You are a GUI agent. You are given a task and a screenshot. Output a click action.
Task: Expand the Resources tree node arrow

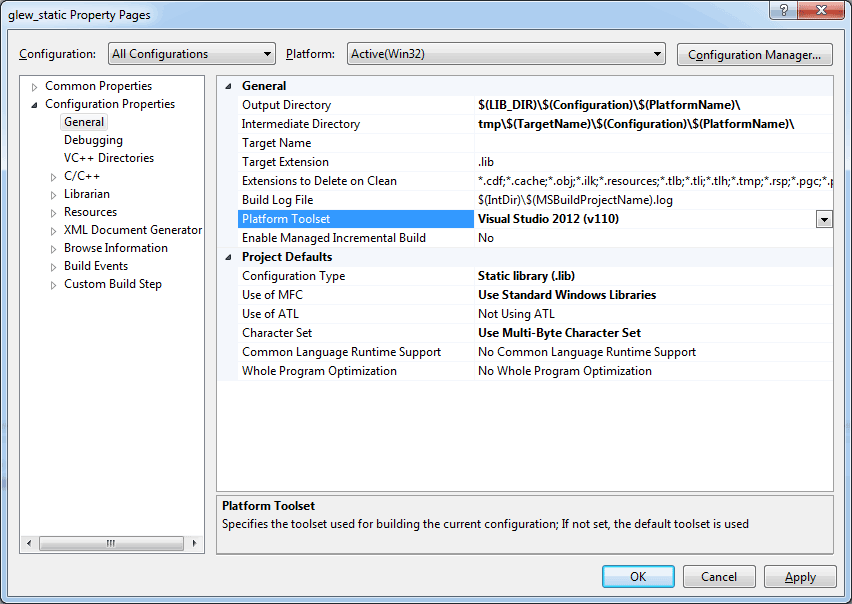53,213
